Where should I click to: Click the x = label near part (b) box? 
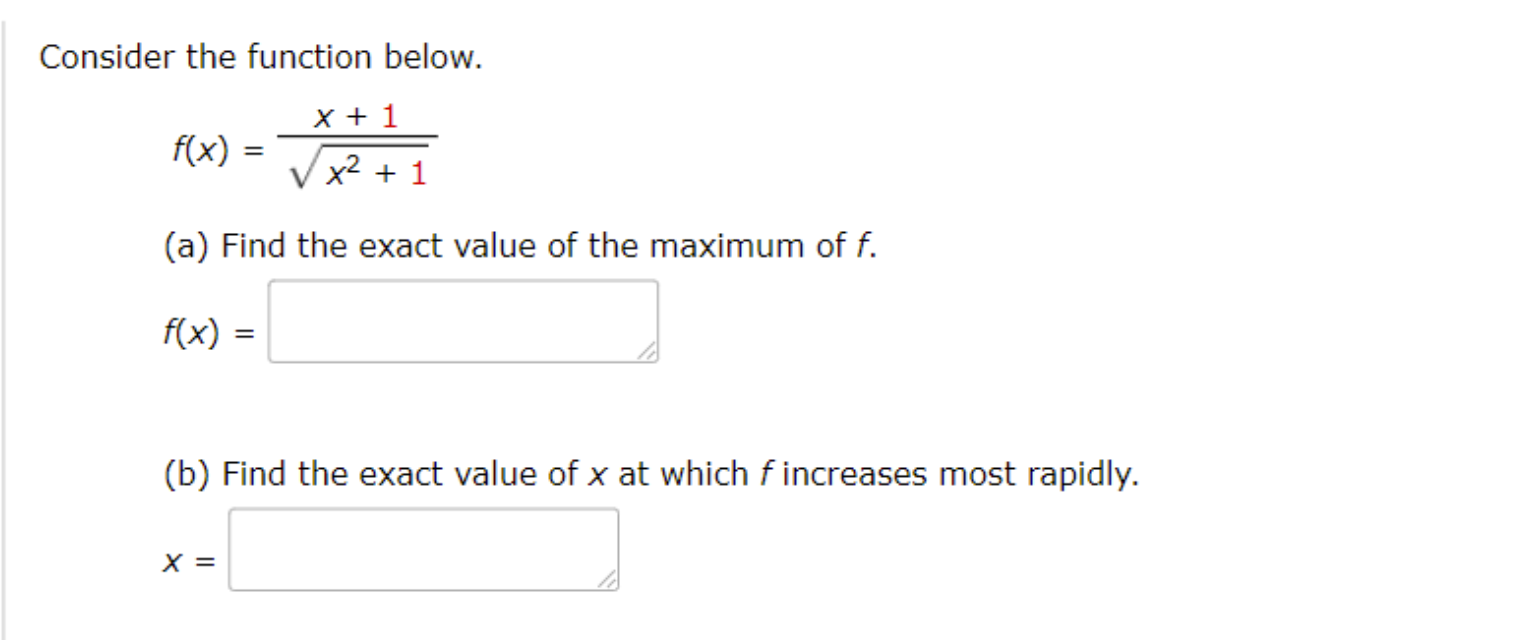(186, 560)
